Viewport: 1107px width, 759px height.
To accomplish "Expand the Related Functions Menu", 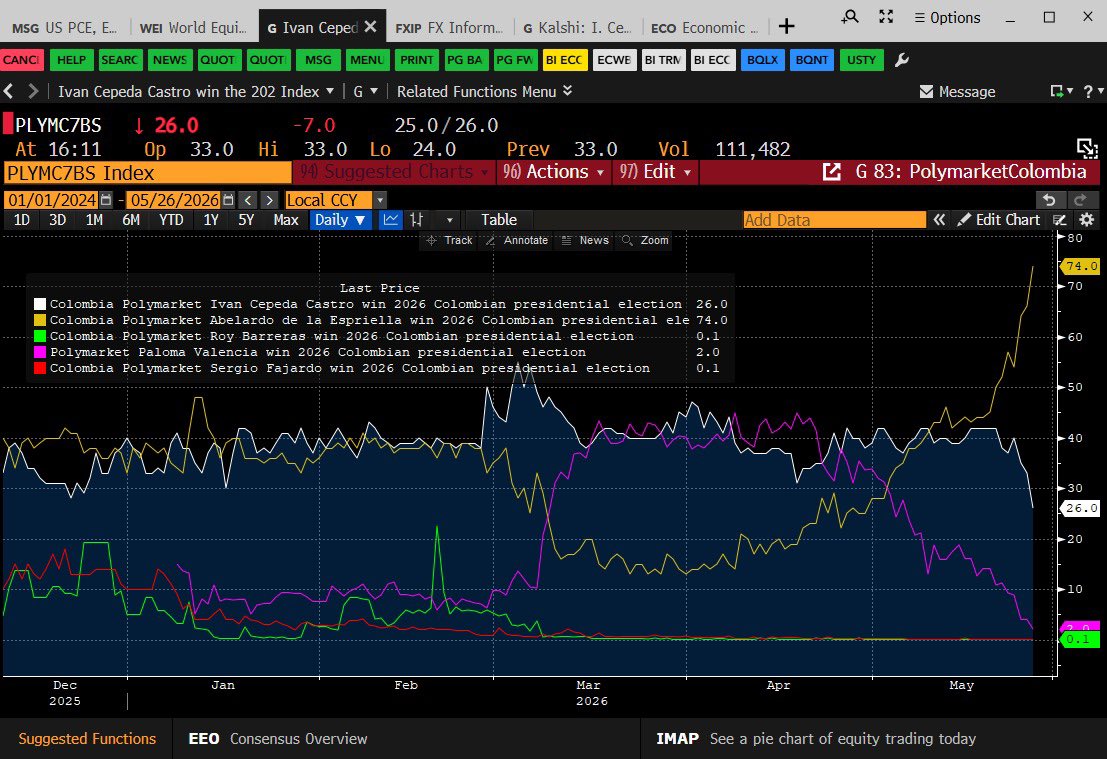I will (484, 91).
